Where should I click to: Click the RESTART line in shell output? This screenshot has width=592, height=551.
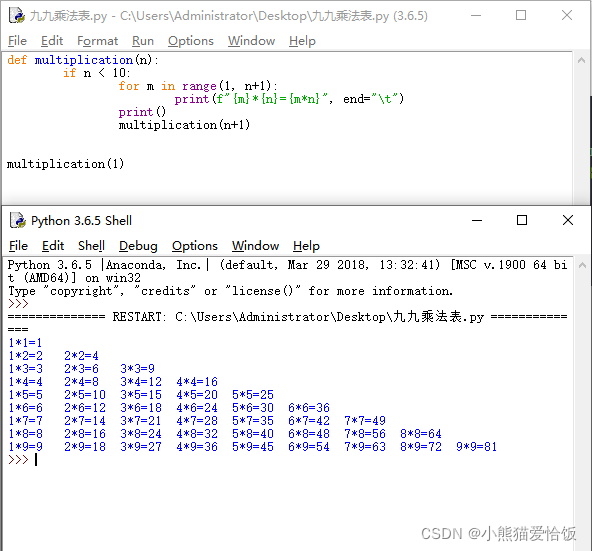coord(287,316)
